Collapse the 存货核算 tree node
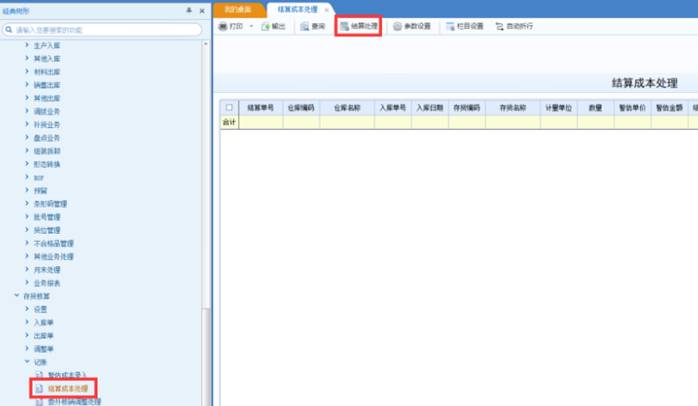This screenshot has height=406, width=698. click(15, 296)
